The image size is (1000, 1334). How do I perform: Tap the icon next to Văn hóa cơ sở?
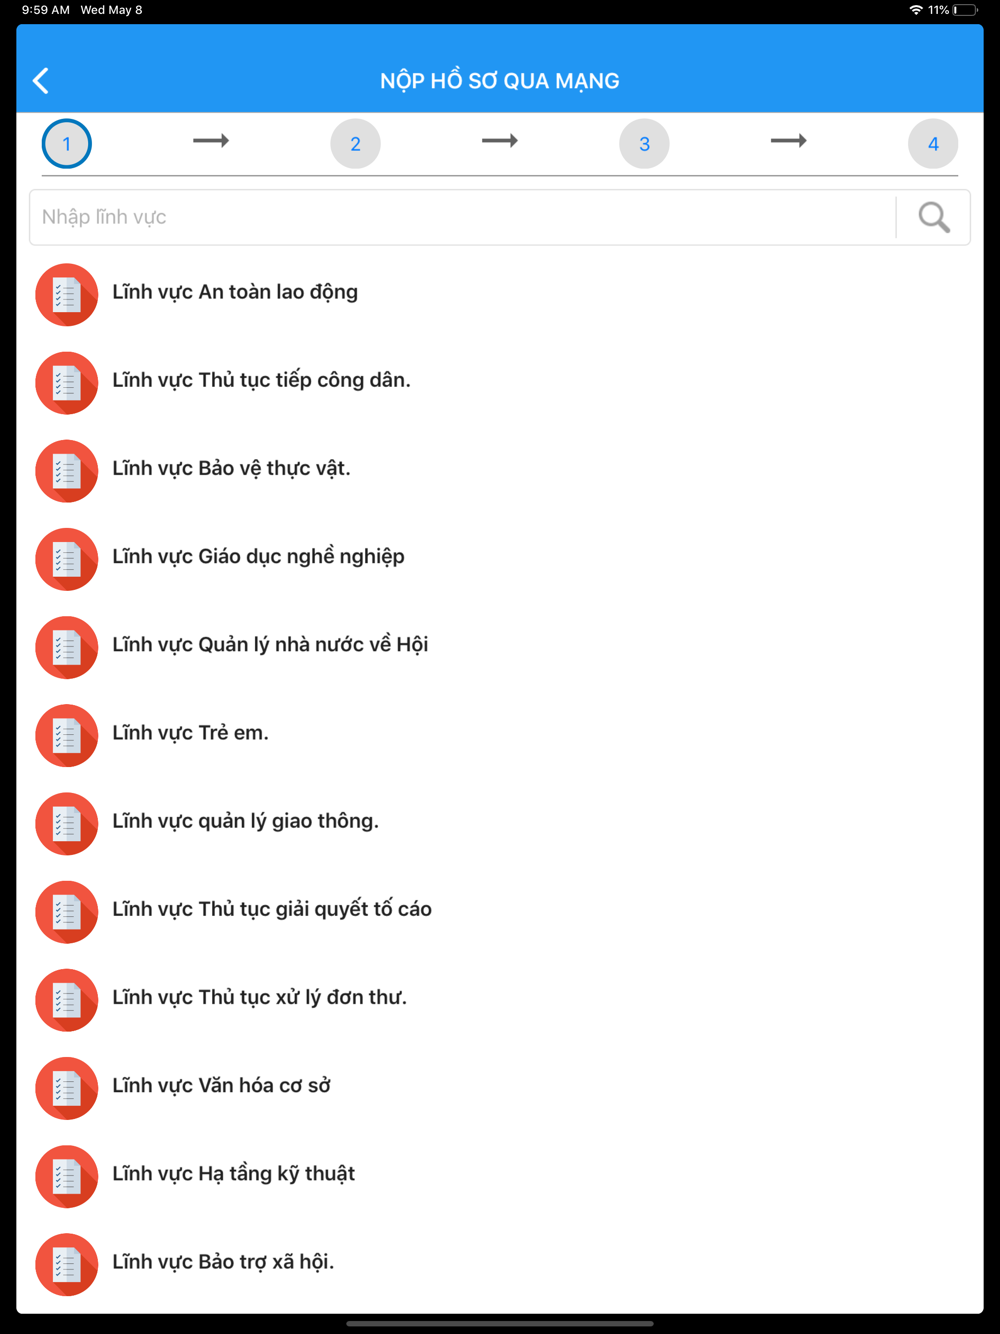tap(67, 1088)
